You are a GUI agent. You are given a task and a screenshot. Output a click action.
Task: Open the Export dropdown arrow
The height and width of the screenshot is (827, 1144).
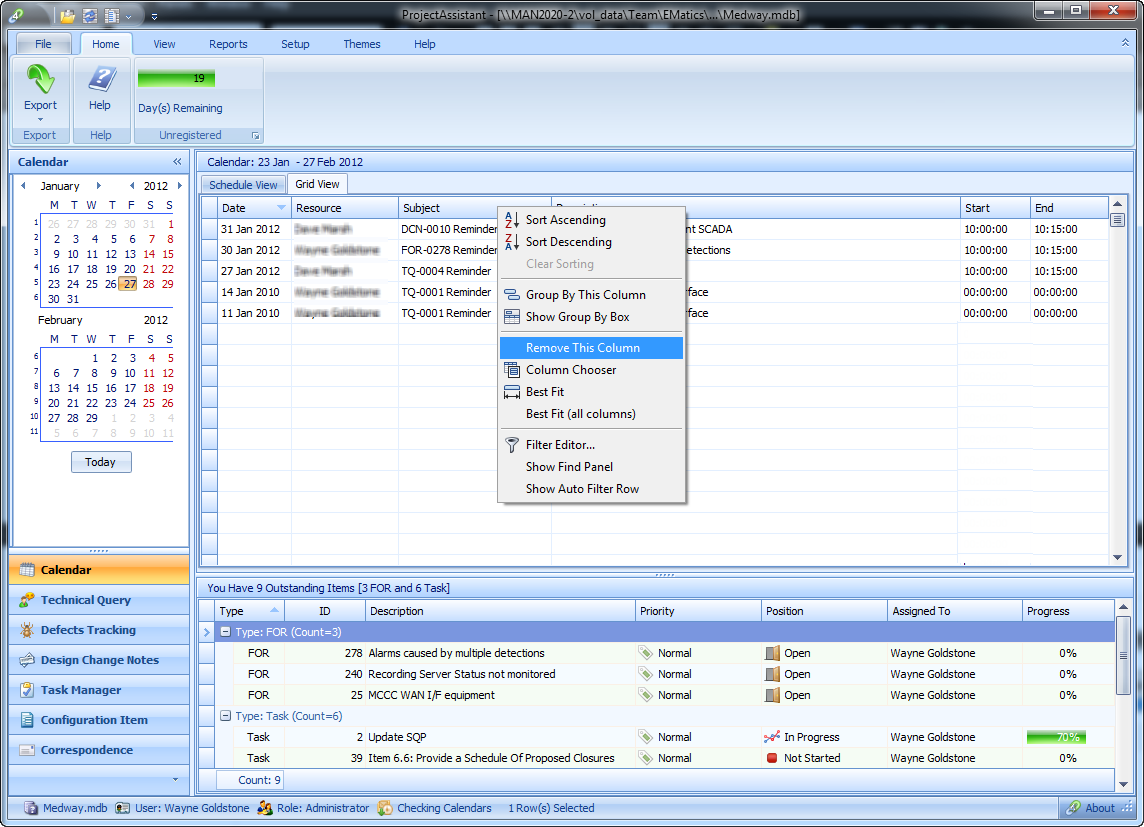coord(40,119)
